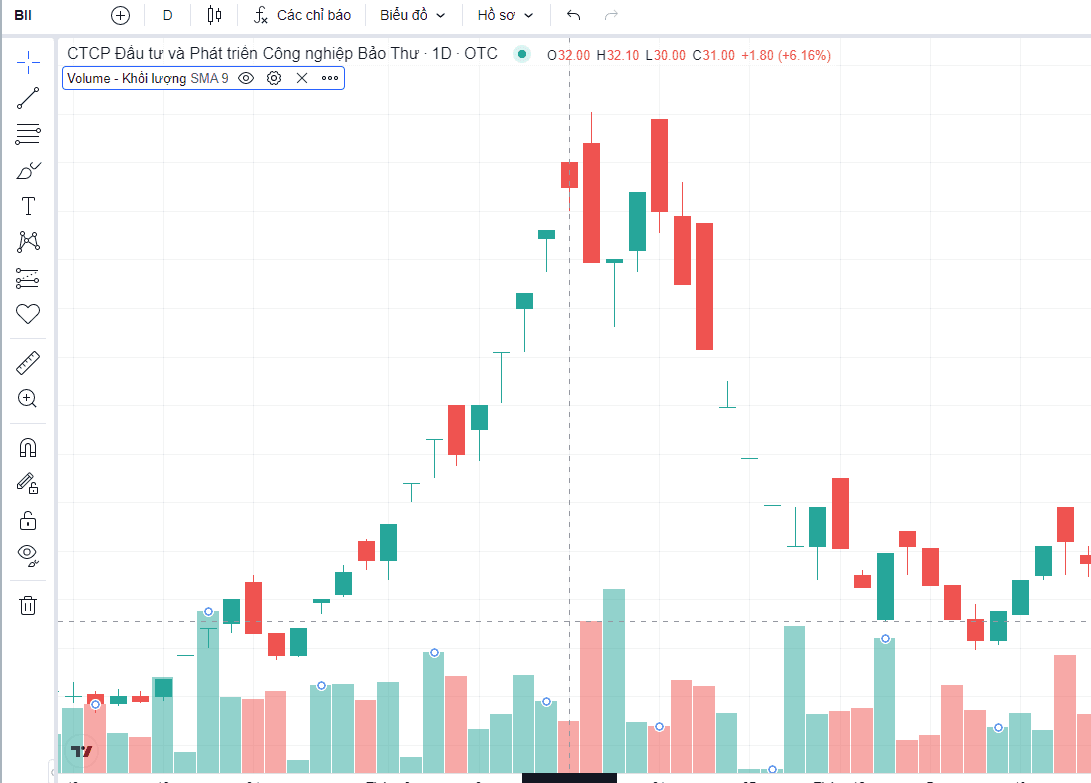The image size is (1091, 783).
Task: Toggle lock all drawing tools
Action: 28,520
